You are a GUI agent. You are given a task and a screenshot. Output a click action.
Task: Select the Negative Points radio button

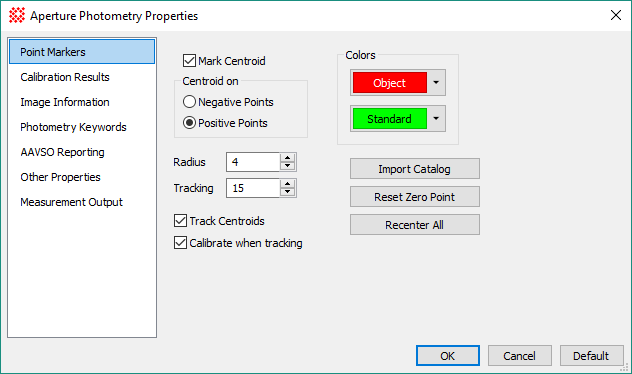coord(189,102)
